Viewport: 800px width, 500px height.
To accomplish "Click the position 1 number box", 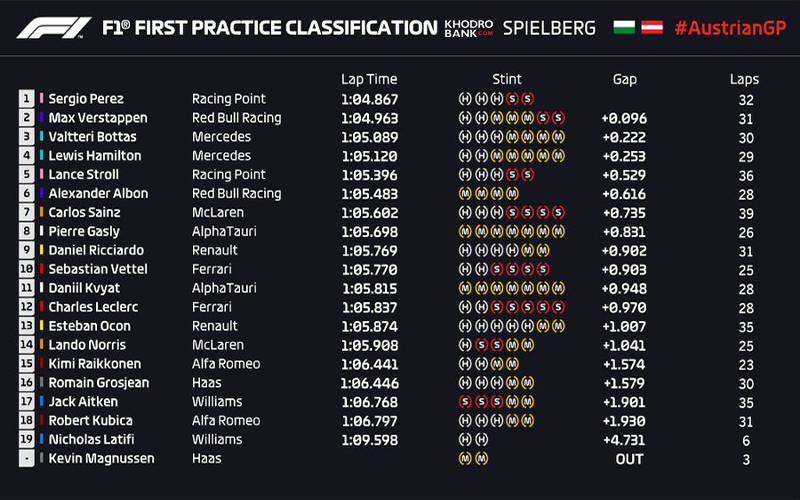I will (x=25, y=99).
